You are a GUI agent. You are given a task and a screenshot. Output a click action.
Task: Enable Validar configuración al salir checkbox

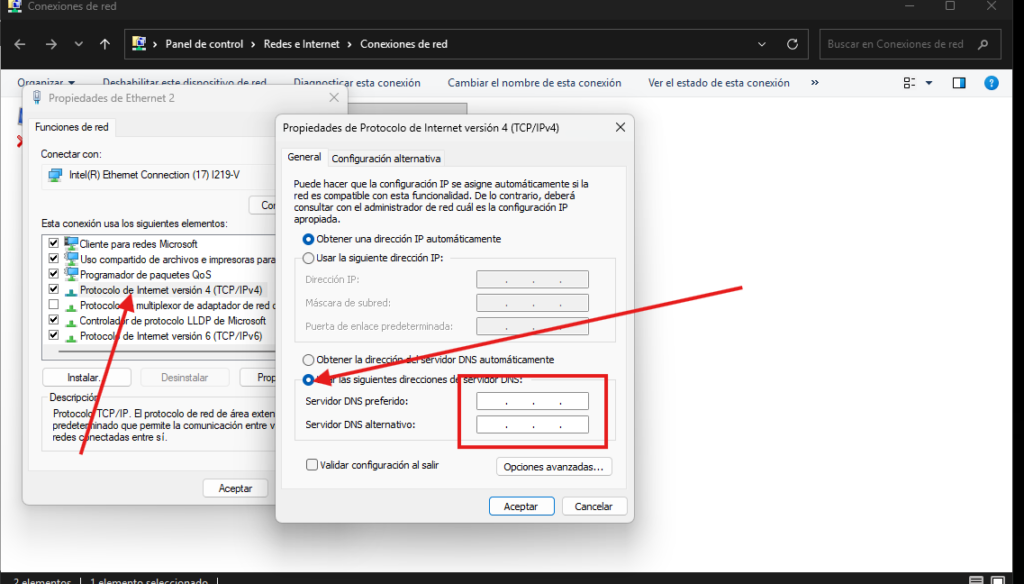(x=312, y=465)
